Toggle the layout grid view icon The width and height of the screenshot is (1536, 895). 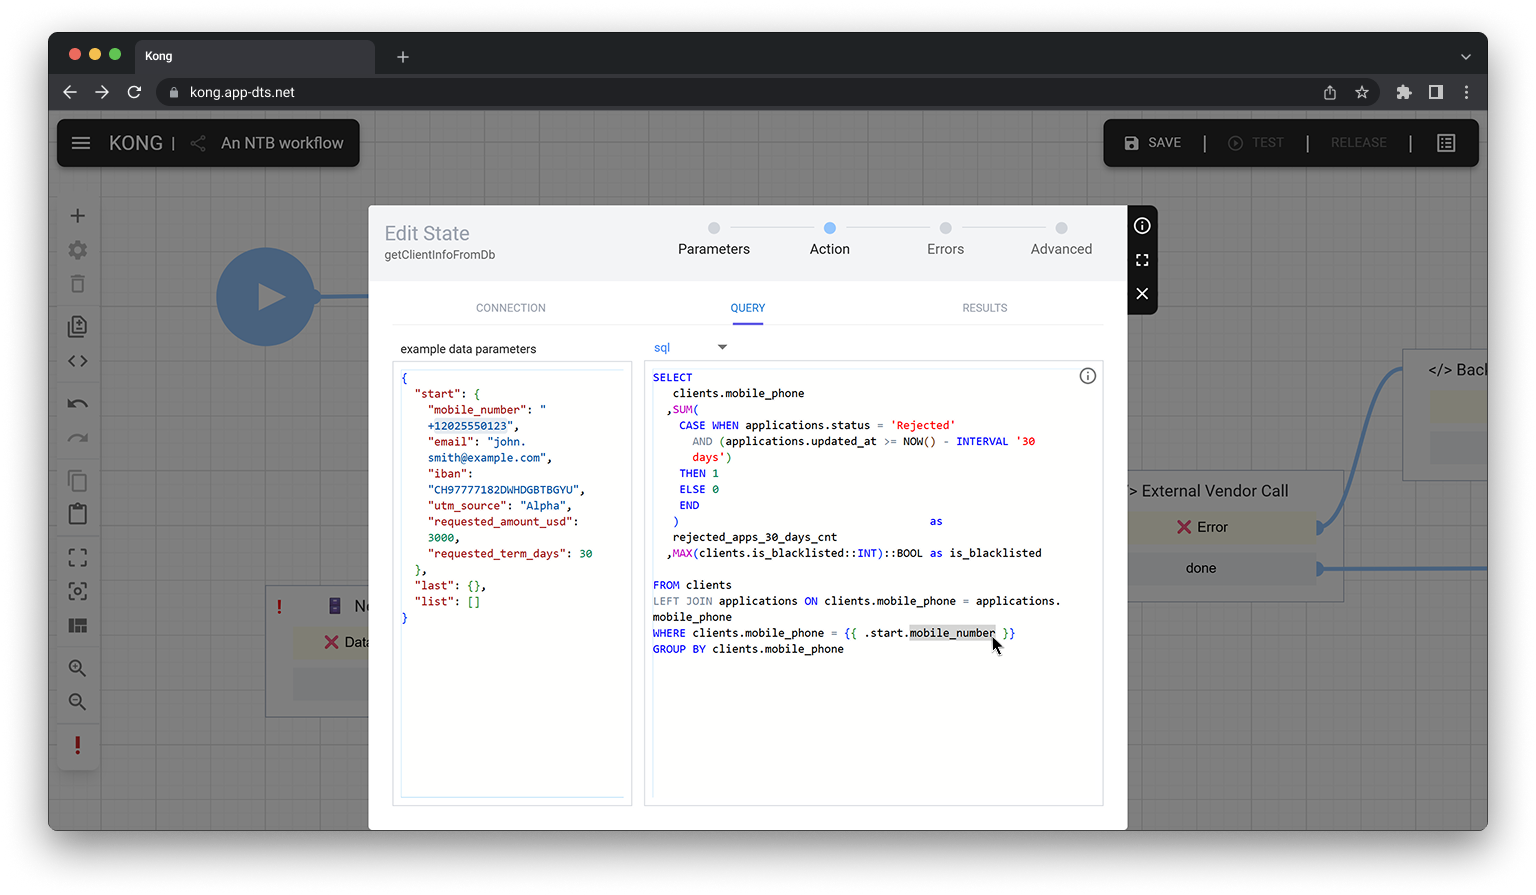coord(77,626)
